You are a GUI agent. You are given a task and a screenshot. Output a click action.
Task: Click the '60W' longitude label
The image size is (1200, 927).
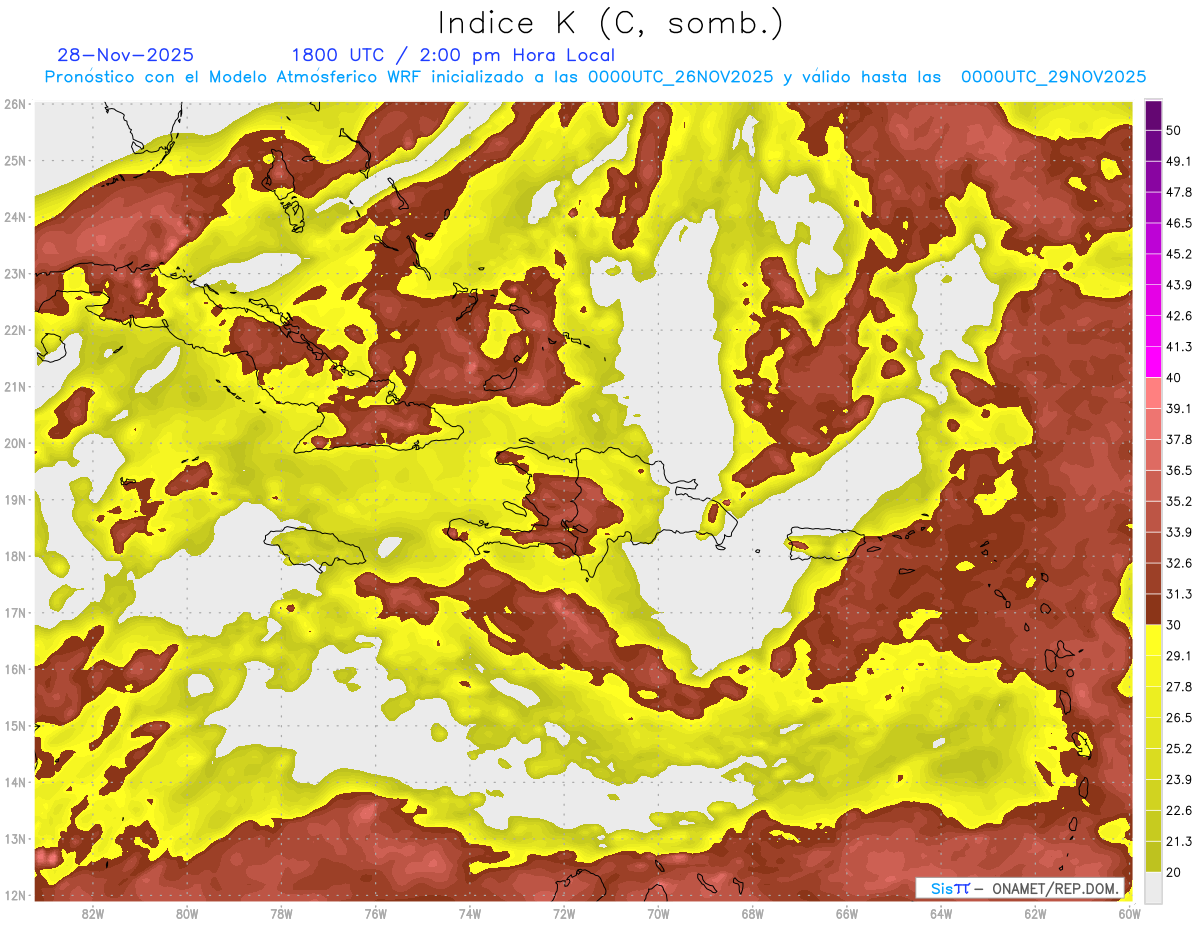pyautogui.click(x=1130, y=913)
